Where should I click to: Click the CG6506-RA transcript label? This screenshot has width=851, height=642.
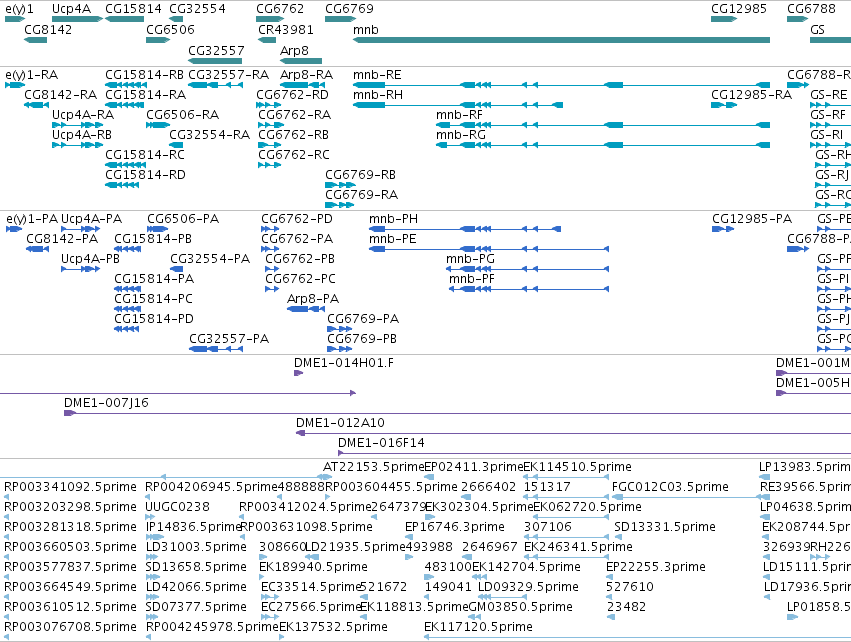(182, 115)
